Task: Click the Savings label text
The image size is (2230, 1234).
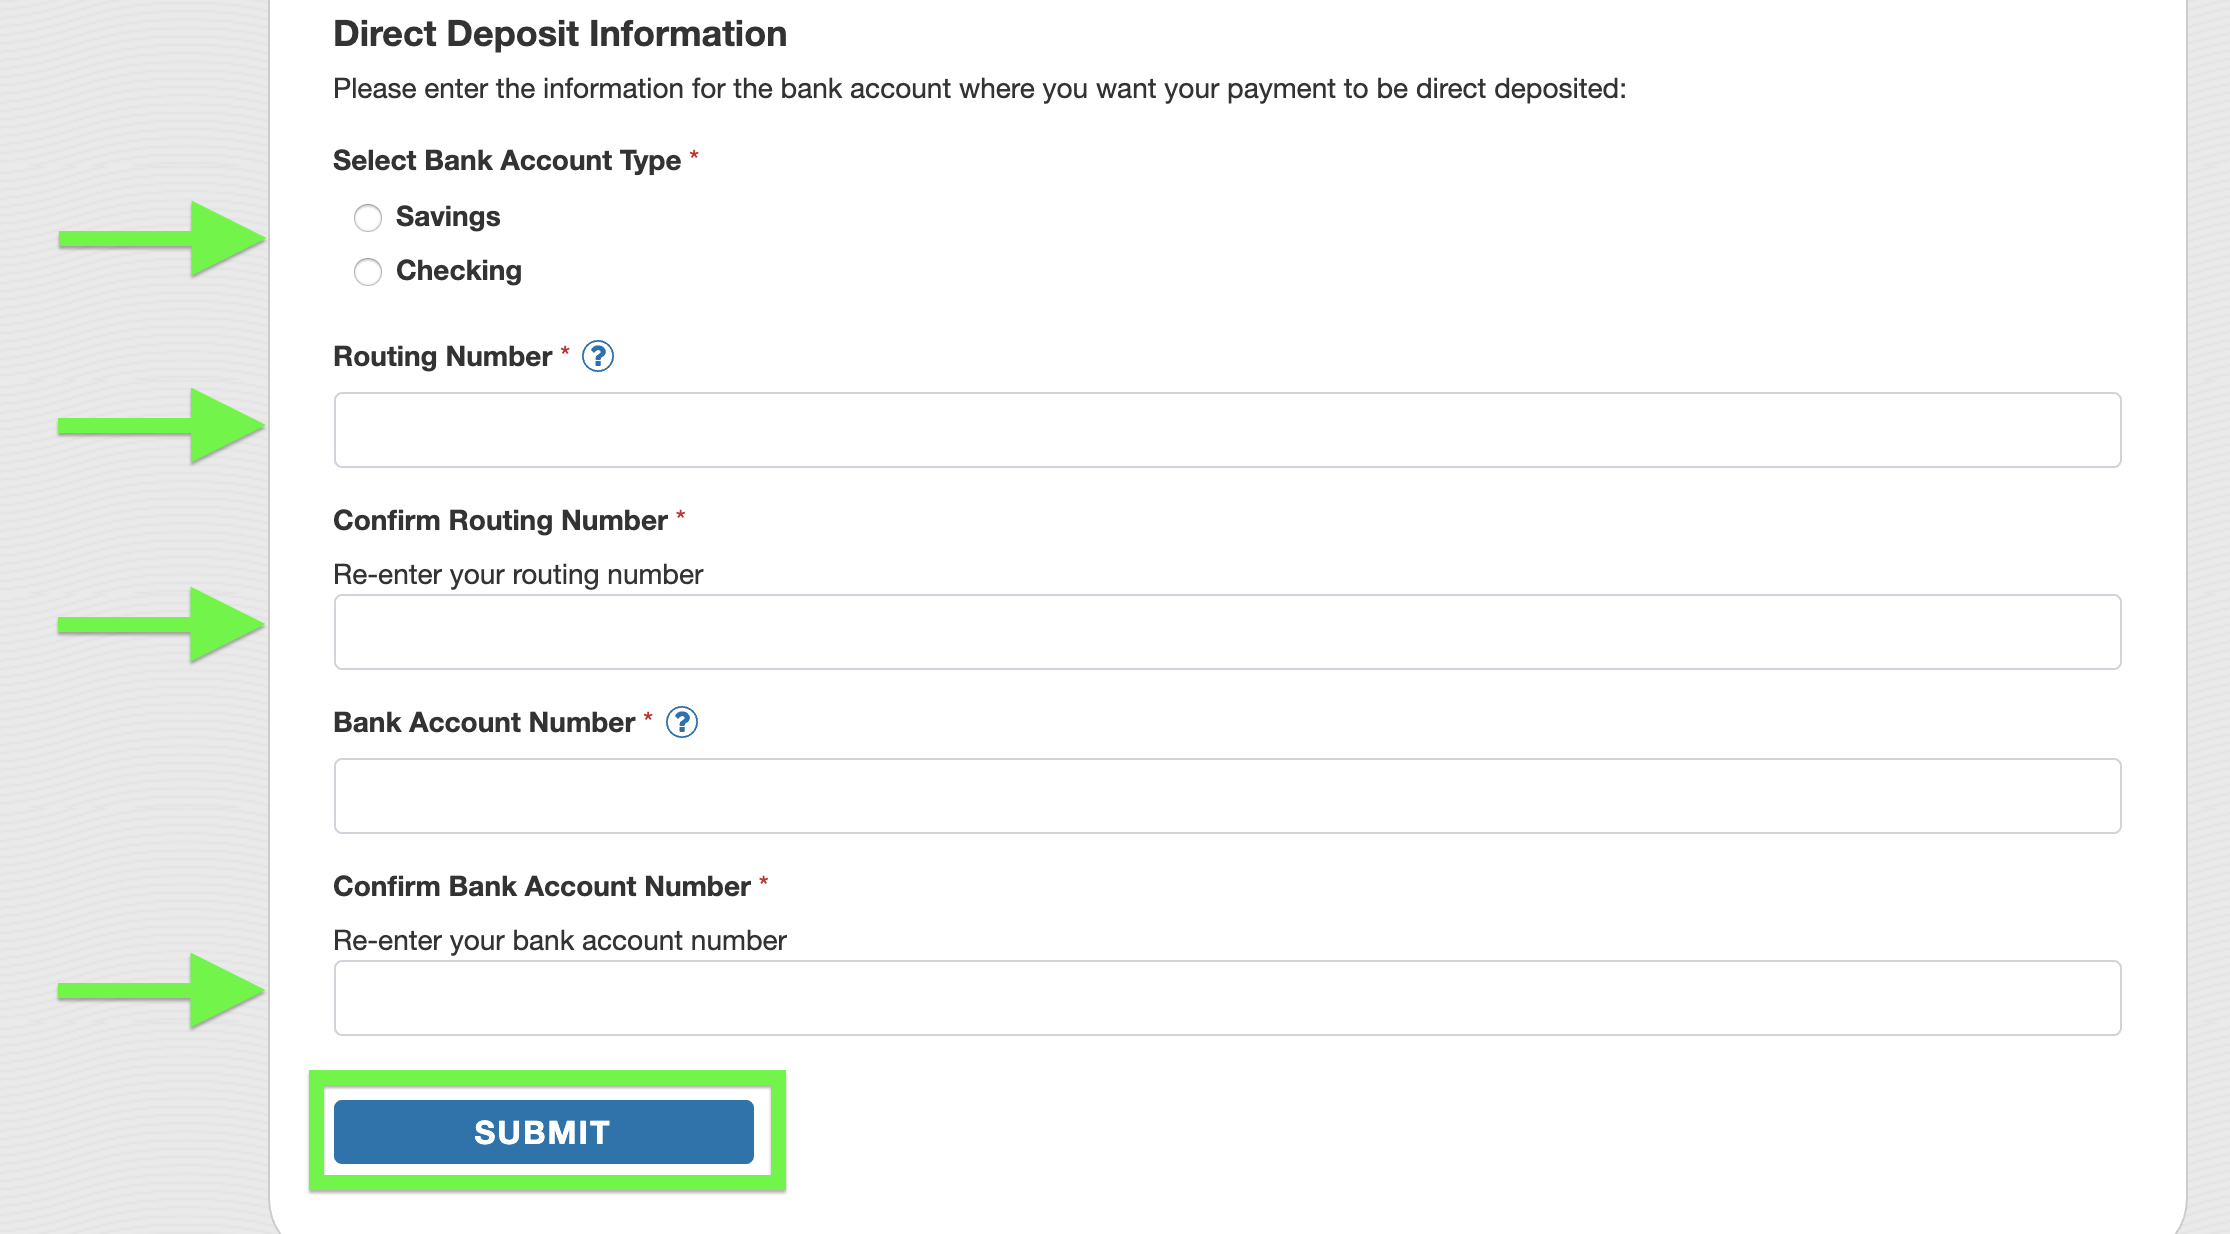Action: (x=448, y=217)
